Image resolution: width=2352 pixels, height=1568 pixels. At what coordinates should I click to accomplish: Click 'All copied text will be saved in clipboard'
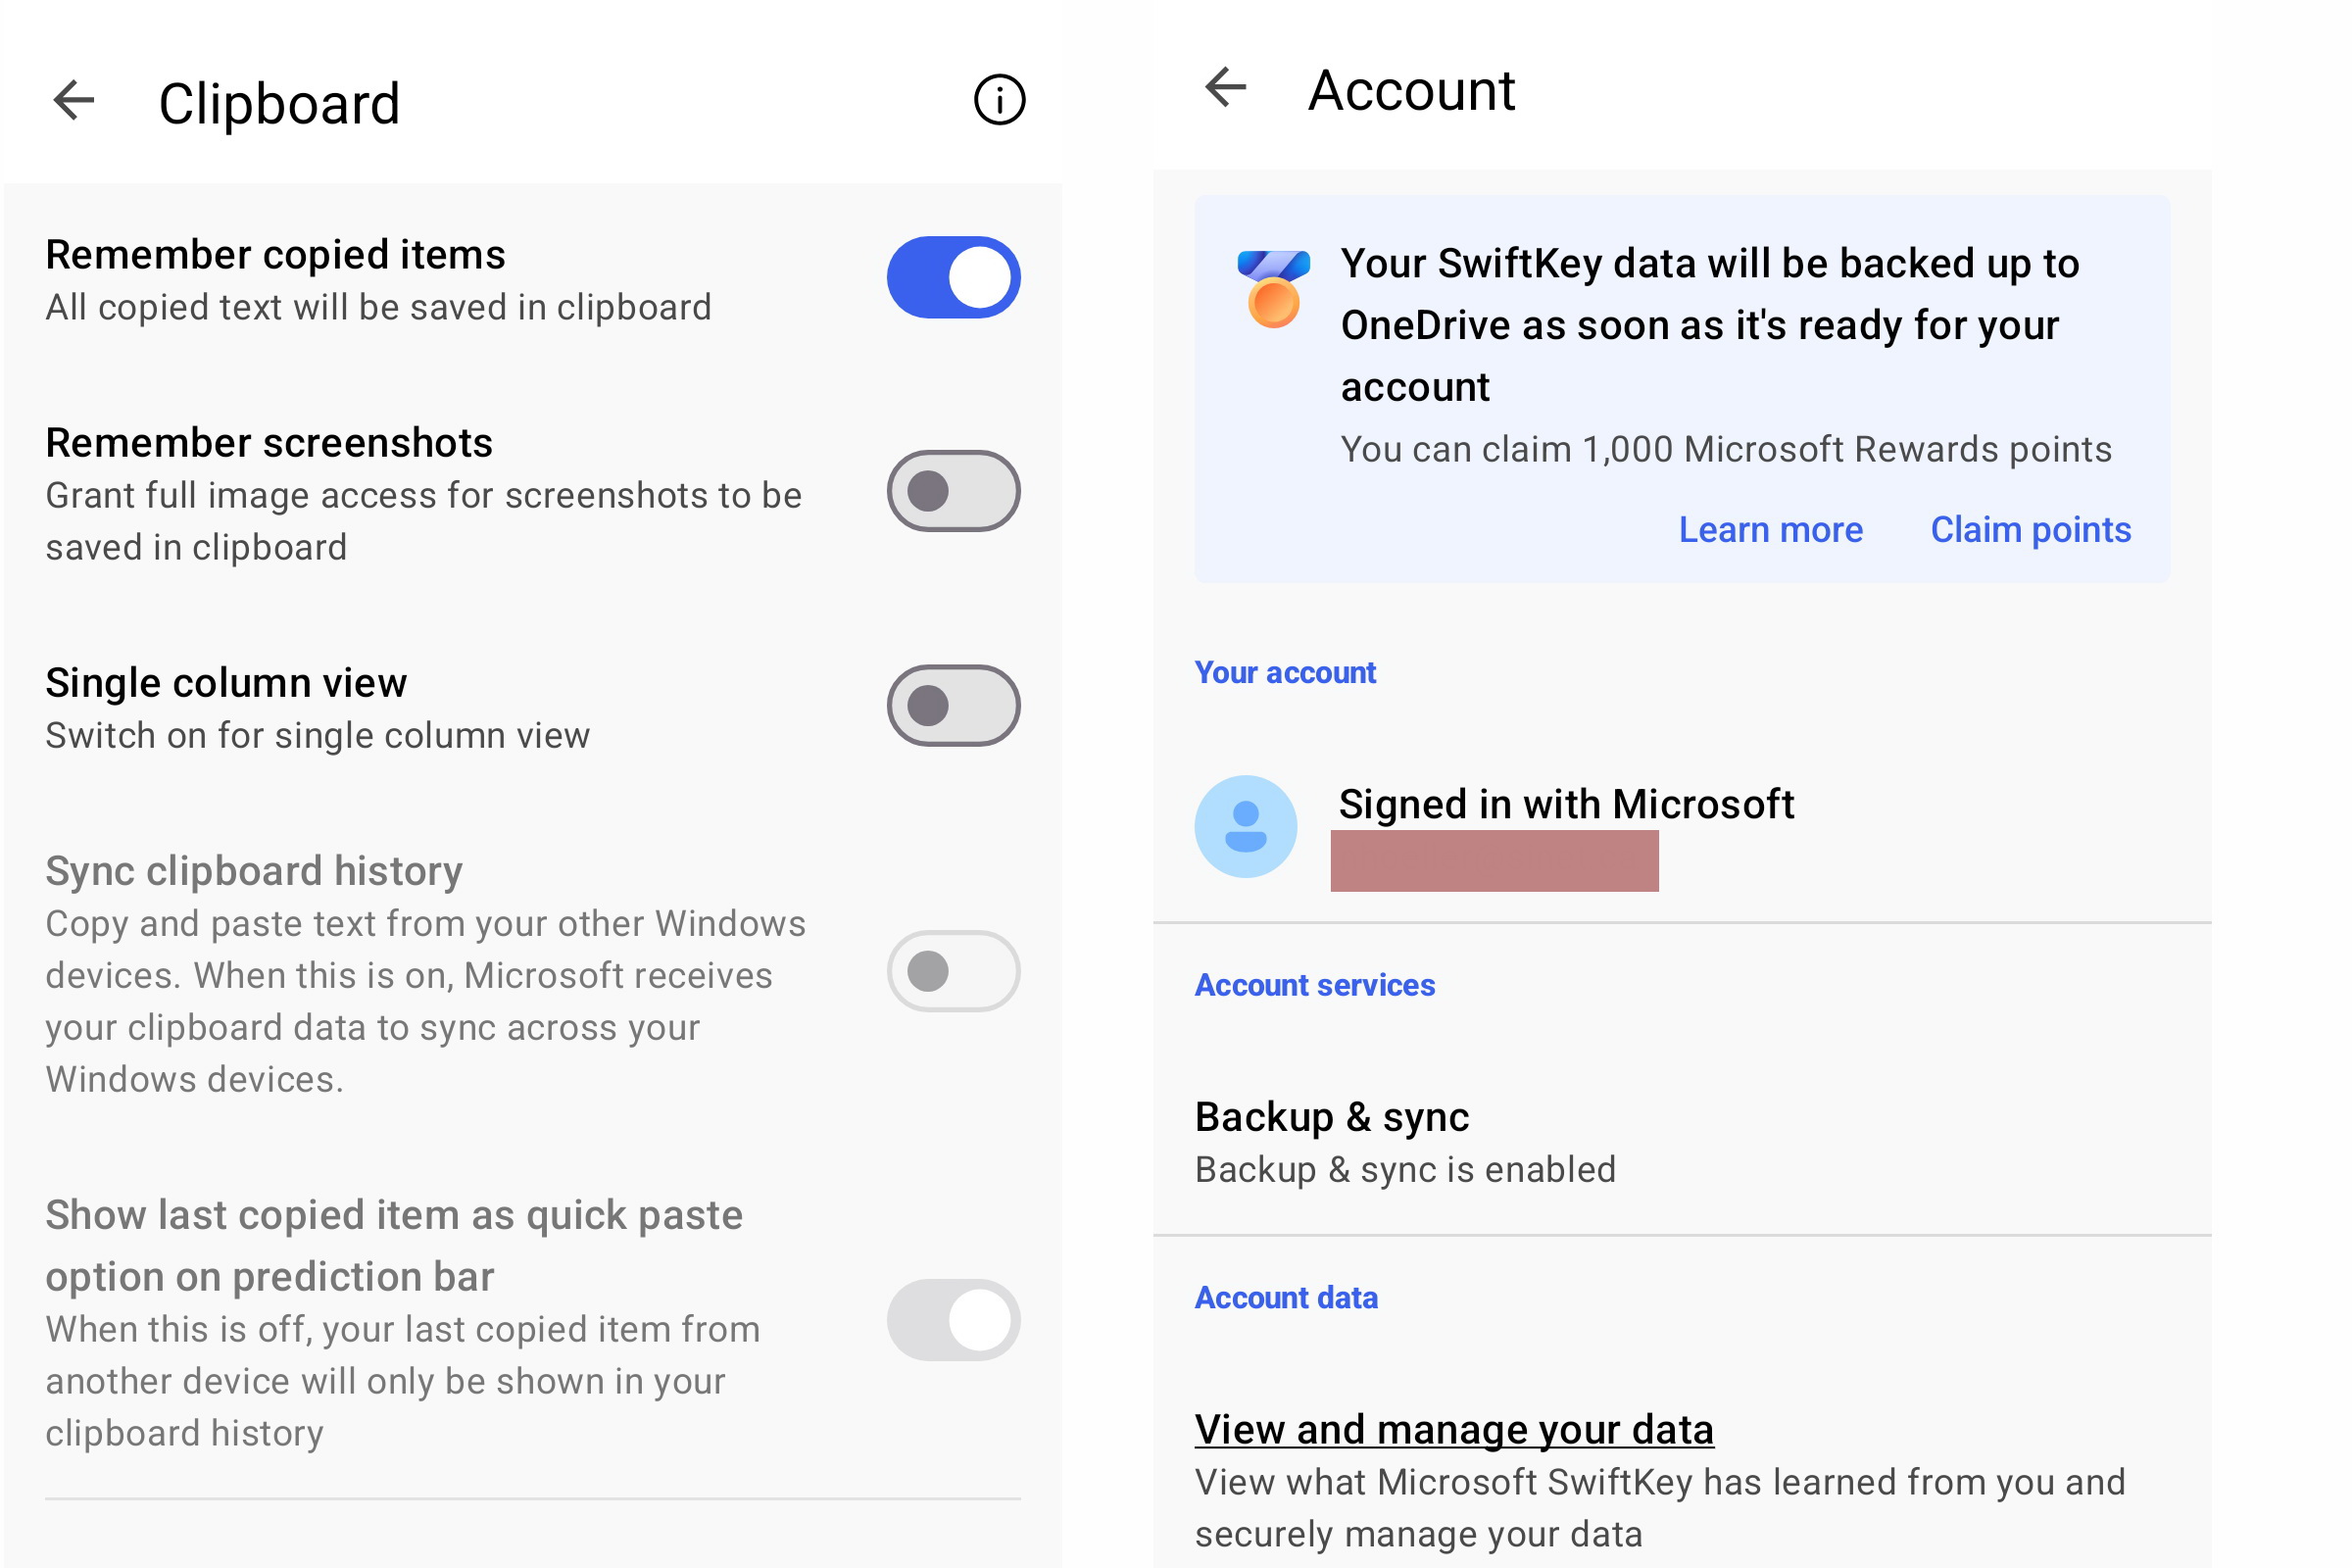(378, 308)
